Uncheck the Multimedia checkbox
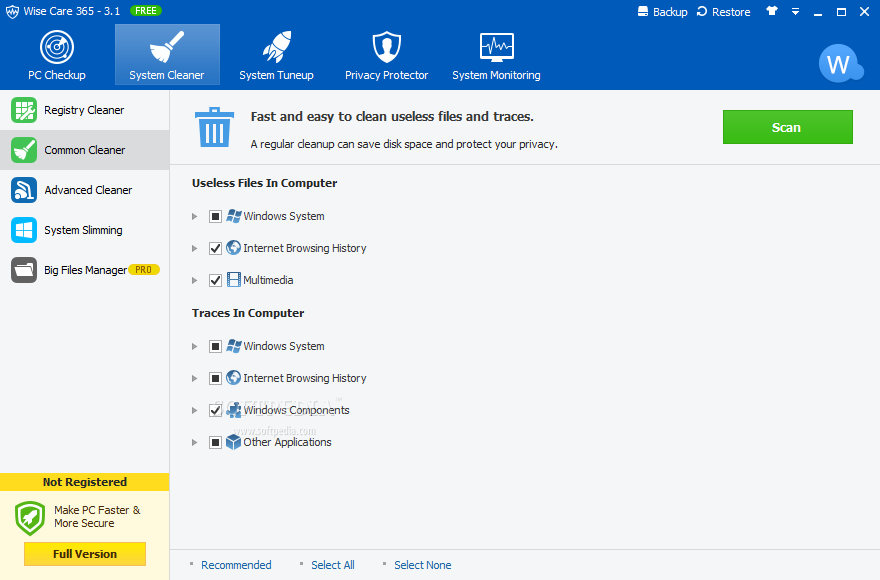 coord(216,280)
